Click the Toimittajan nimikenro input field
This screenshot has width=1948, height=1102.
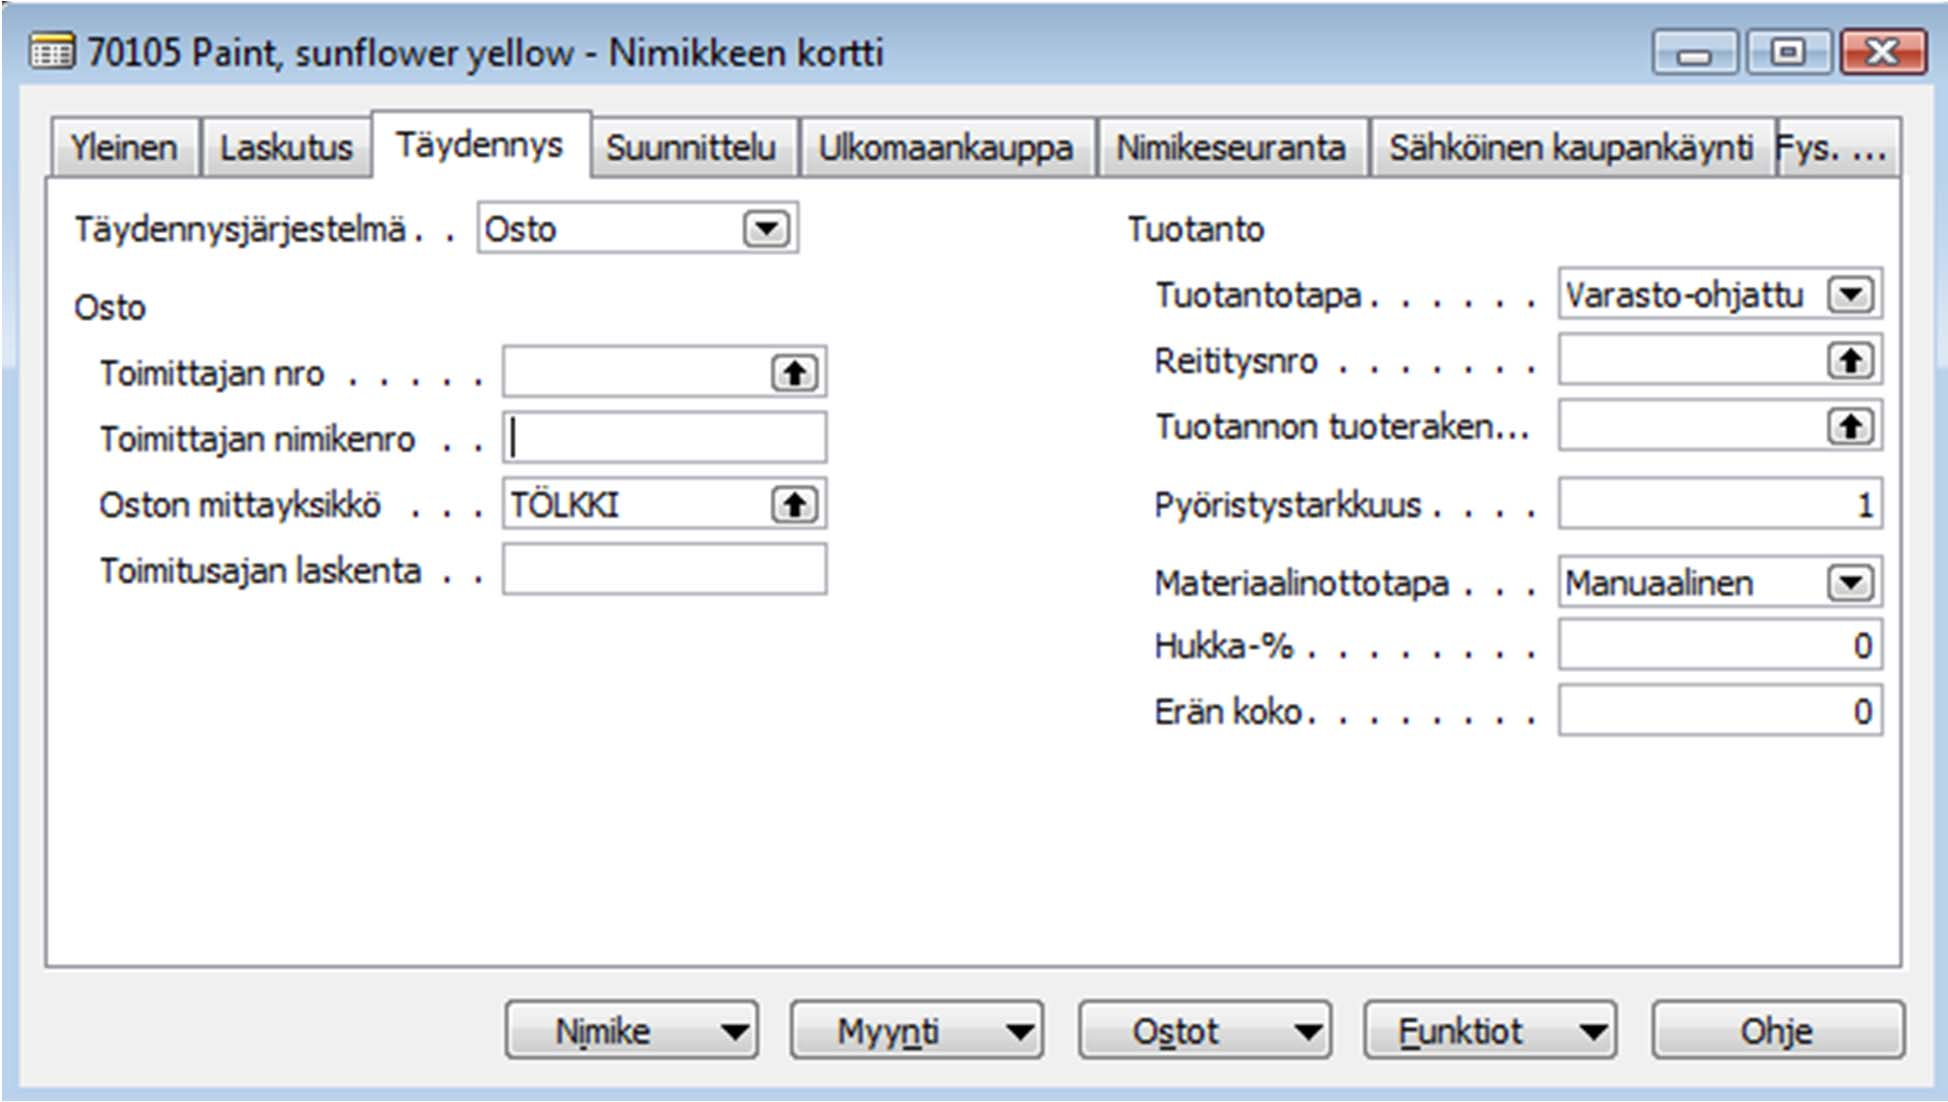pos(665,438)
